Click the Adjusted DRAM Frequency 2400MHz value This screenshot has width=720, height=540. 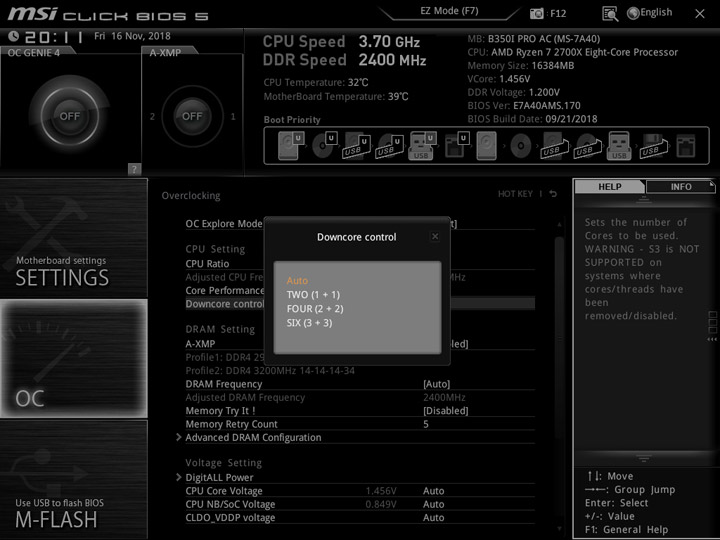[444, 397]
